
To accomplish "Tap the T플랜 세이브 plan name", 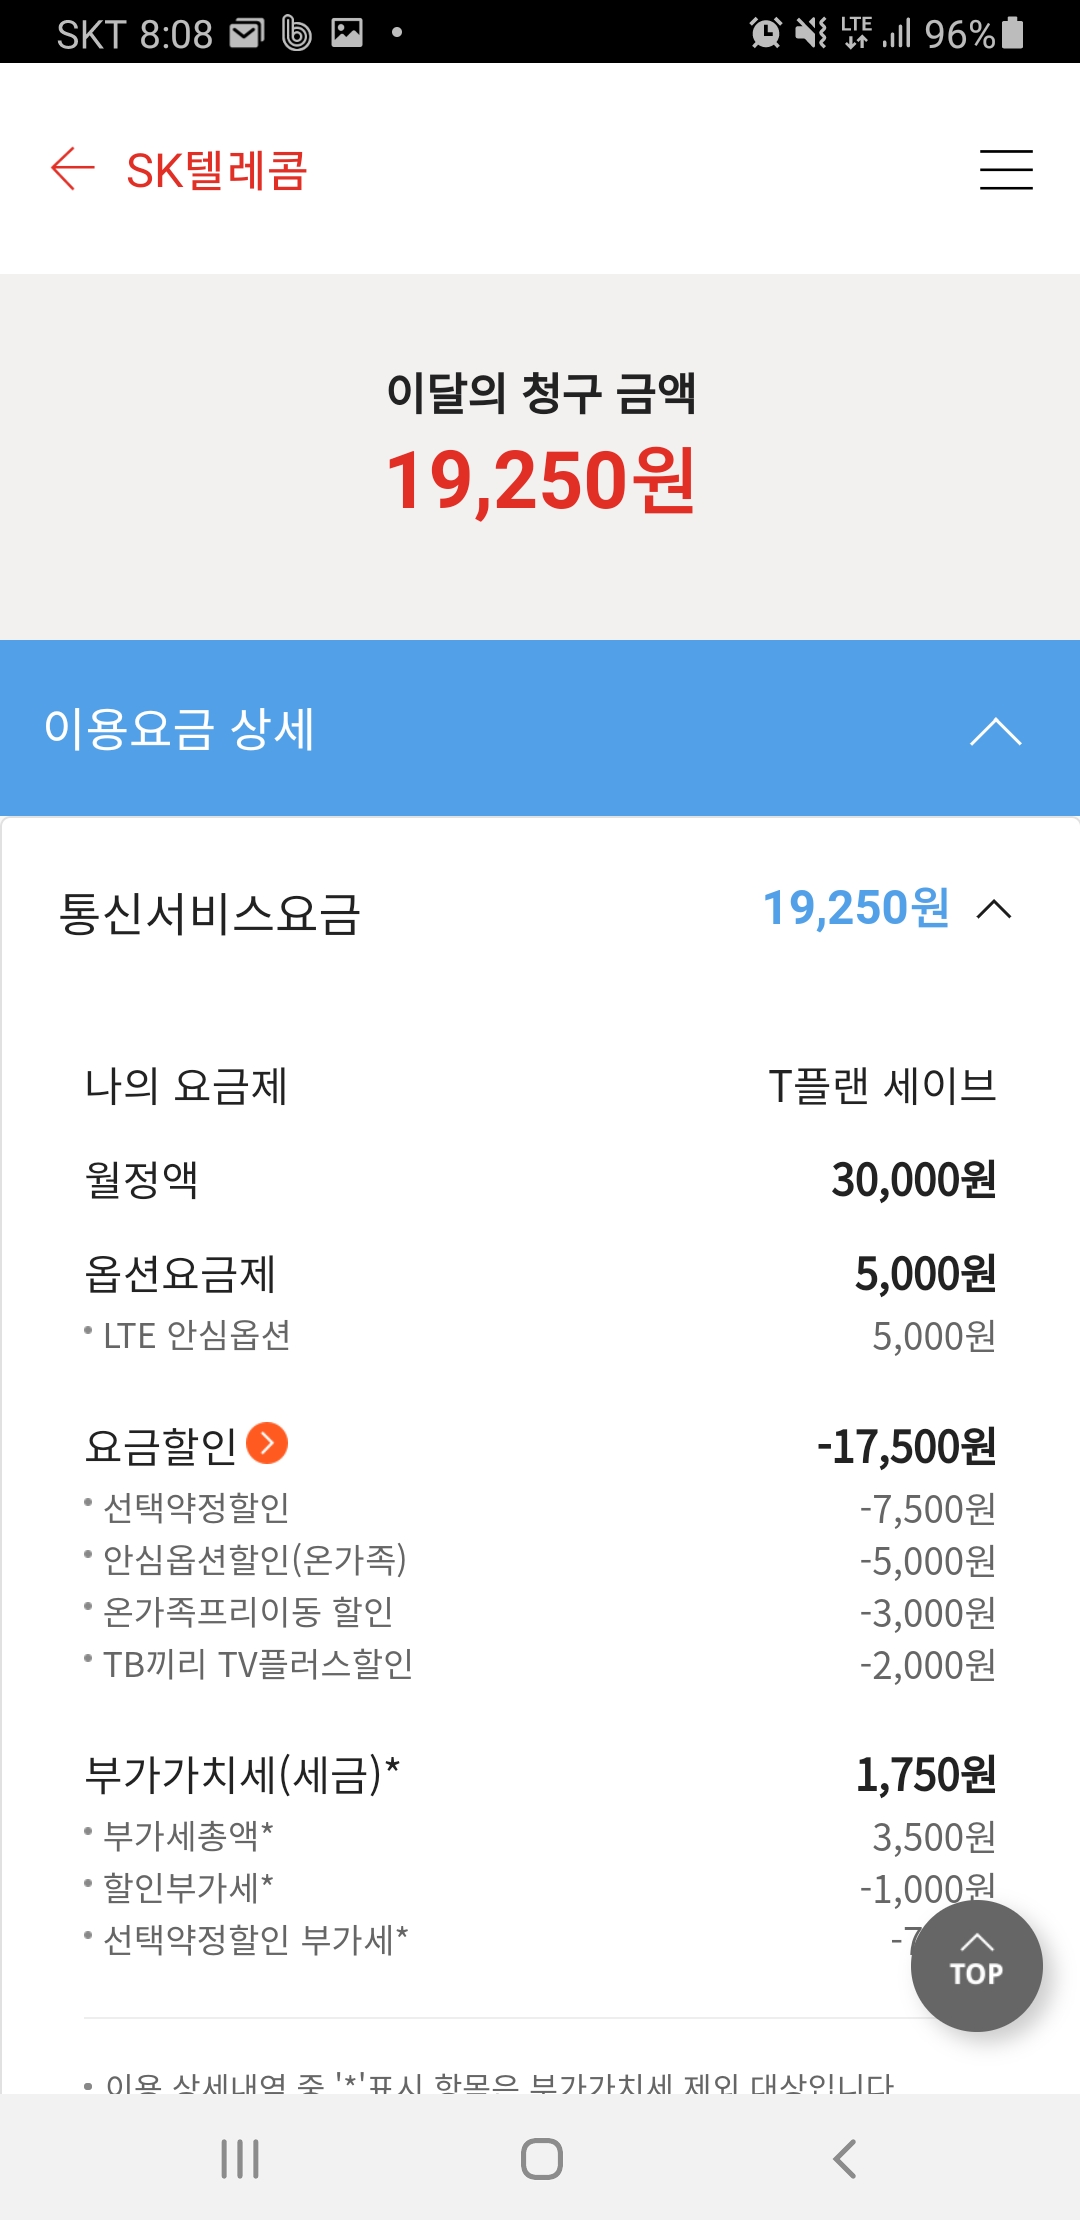I will (882, 1086).
